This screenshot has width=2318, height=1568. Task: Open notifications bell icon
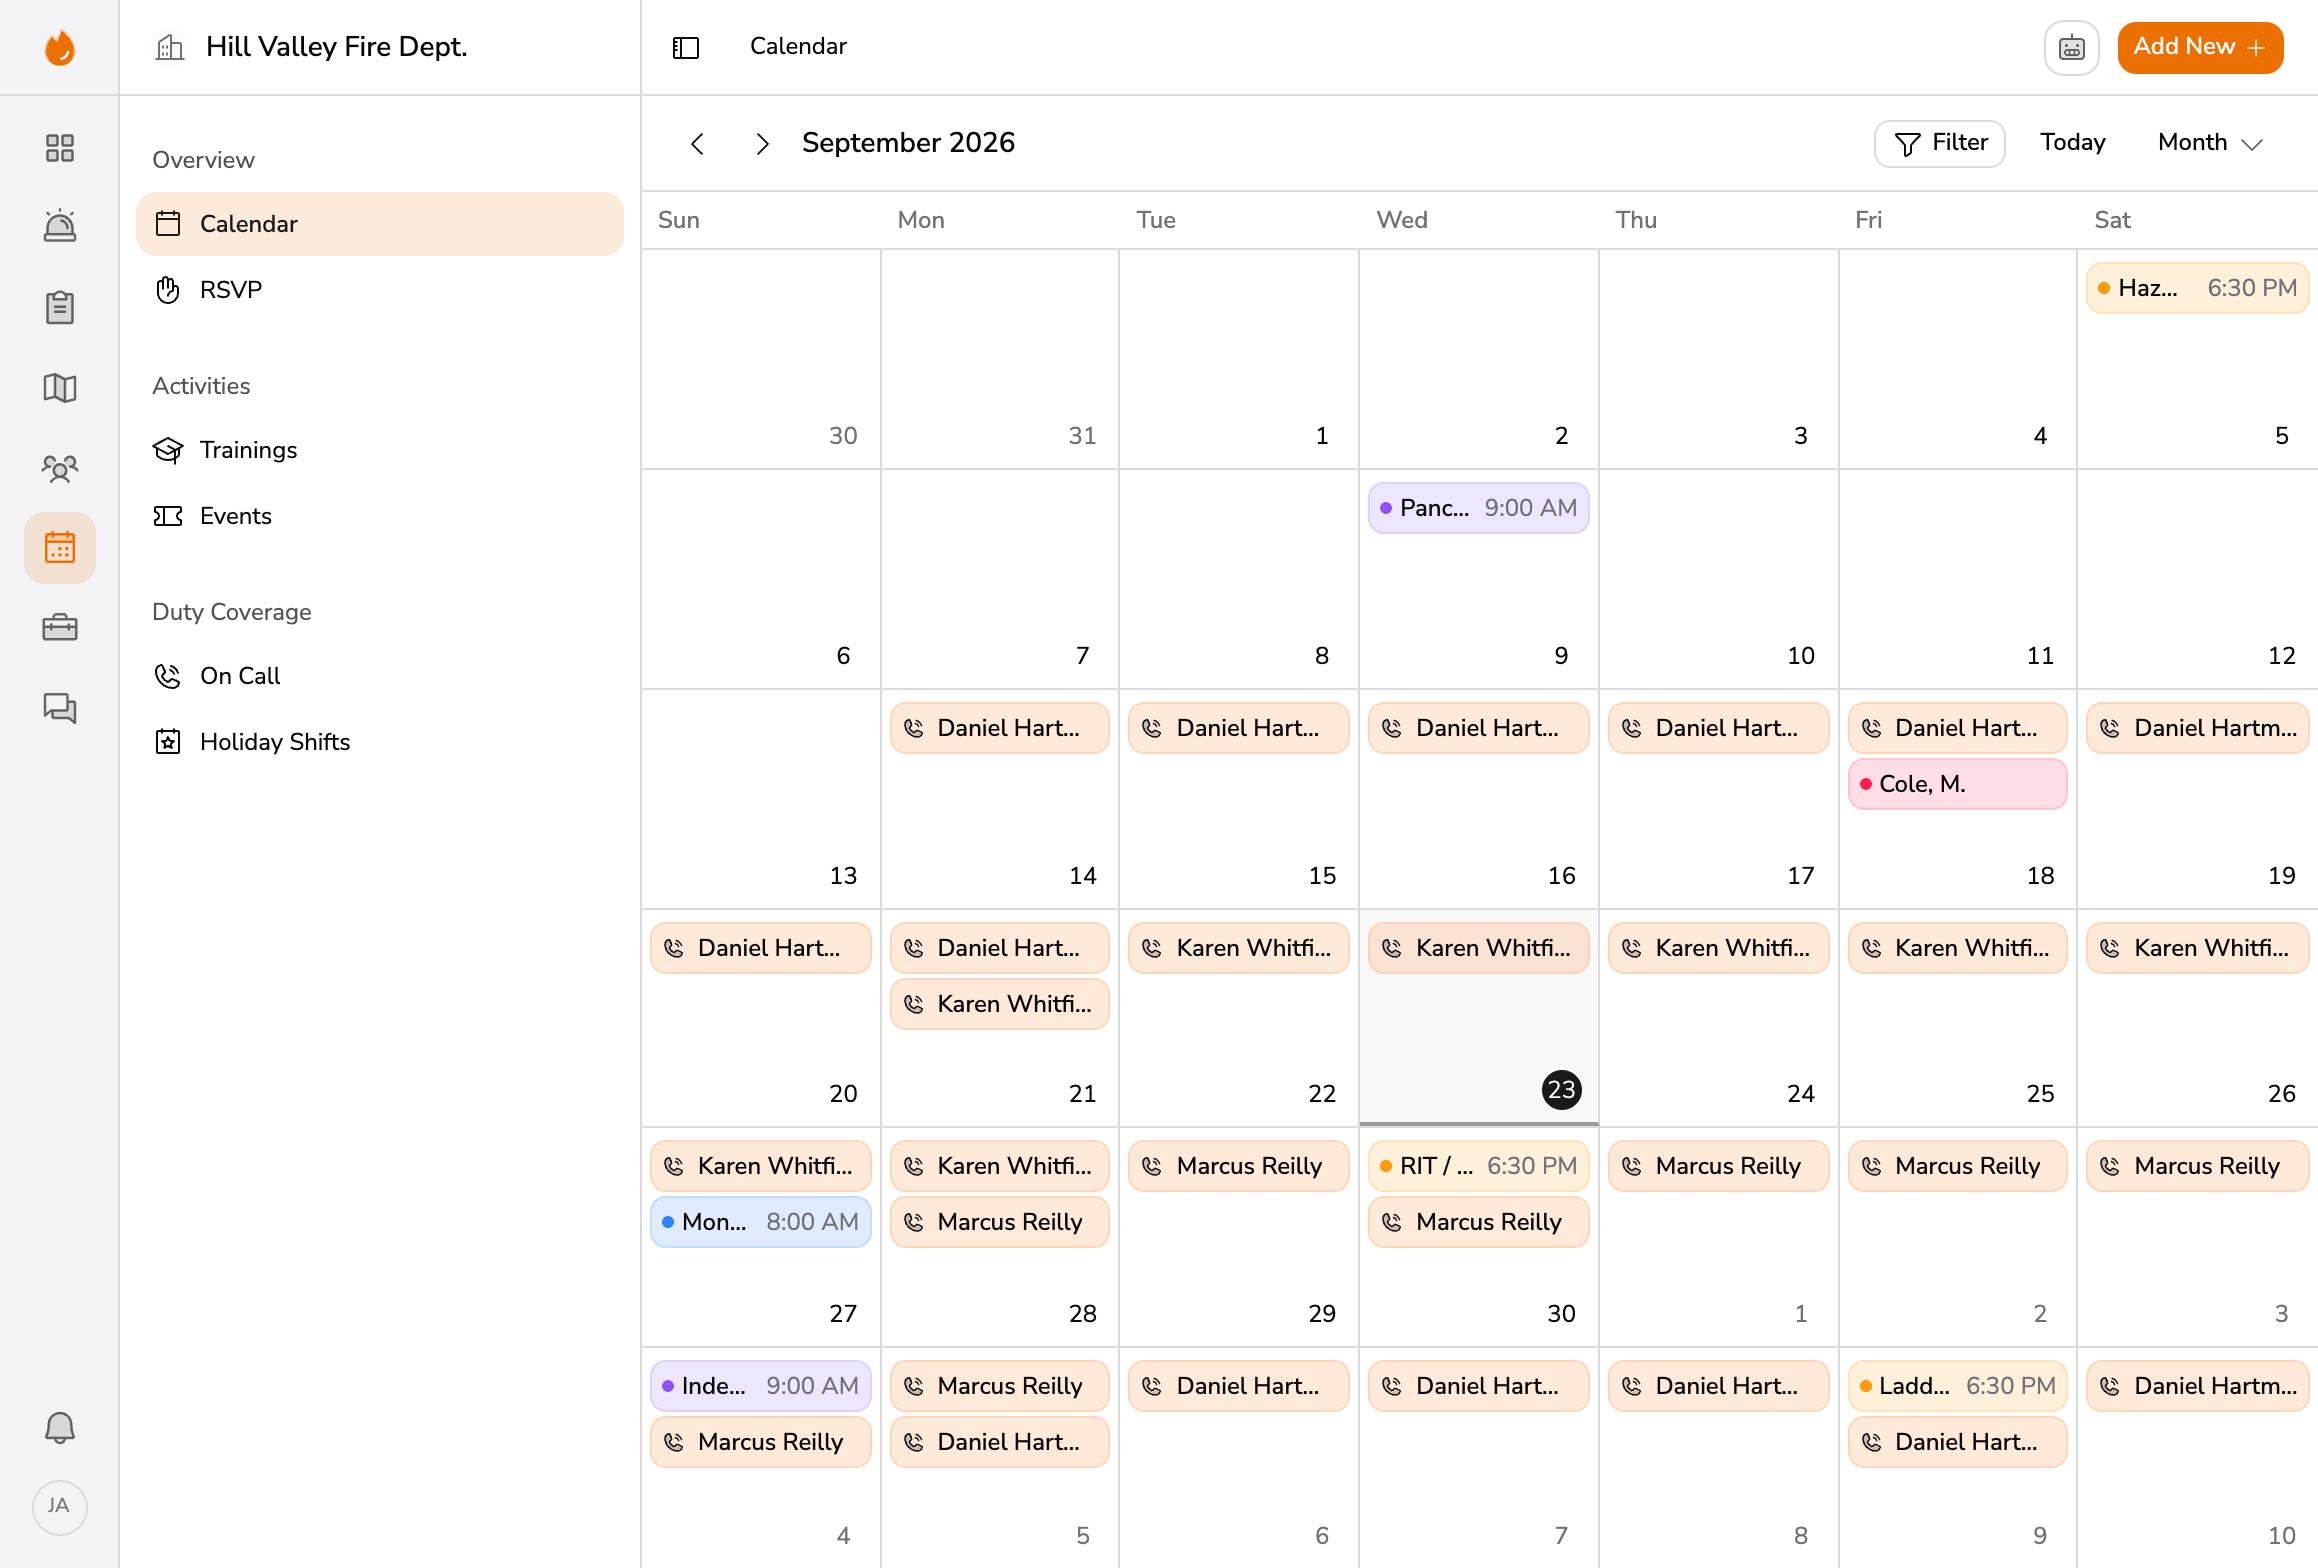(60, 1428)
